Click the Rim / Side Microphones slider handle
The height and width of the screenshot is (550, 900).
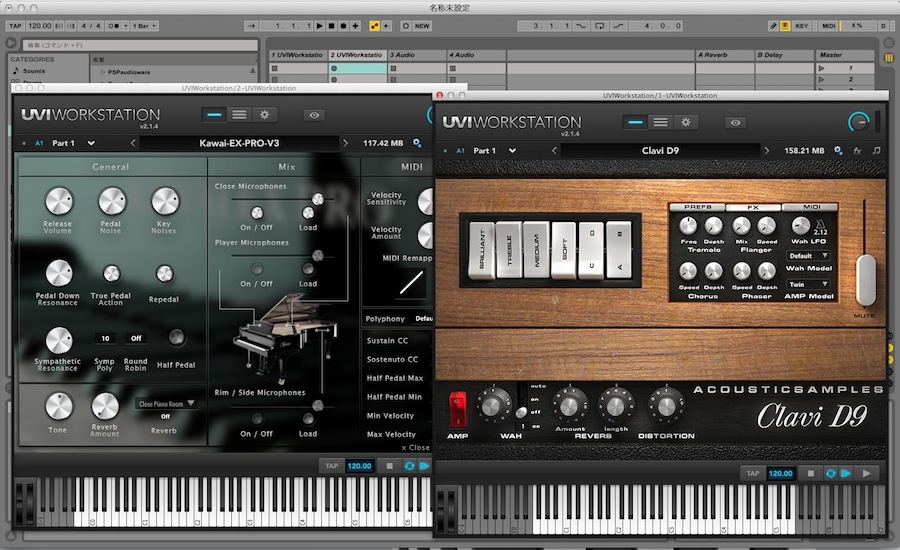tap(317, 405)
